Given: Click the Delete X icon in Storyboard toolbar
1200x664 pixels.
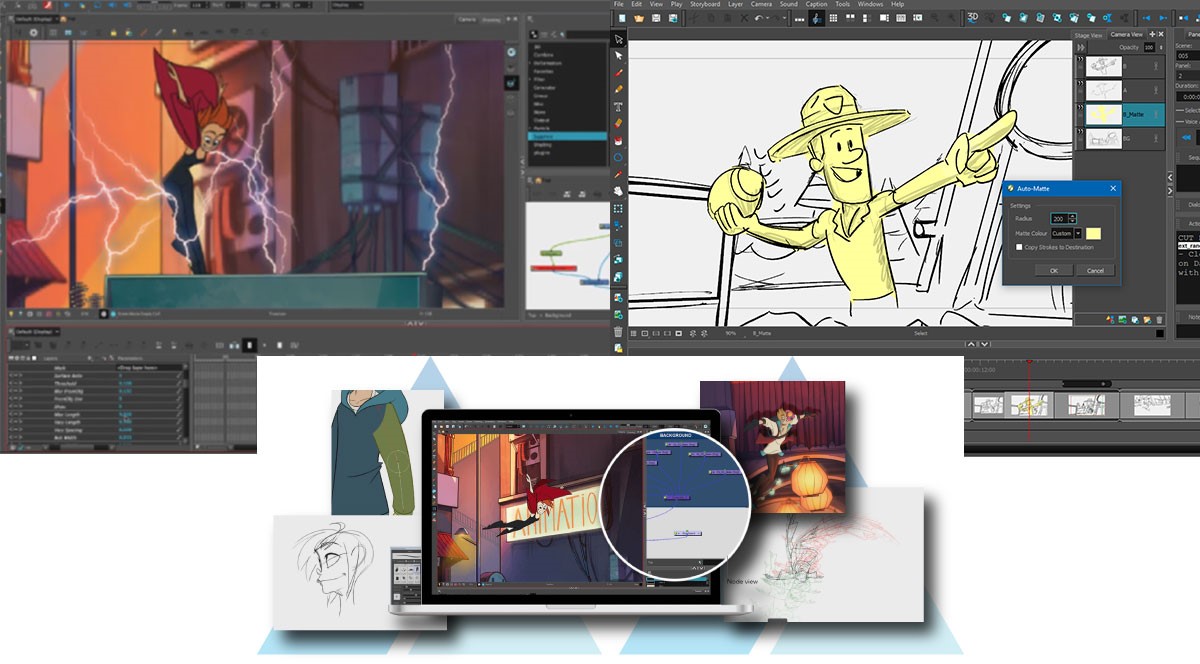Looking at the screenshot, I should coord(745,18).
